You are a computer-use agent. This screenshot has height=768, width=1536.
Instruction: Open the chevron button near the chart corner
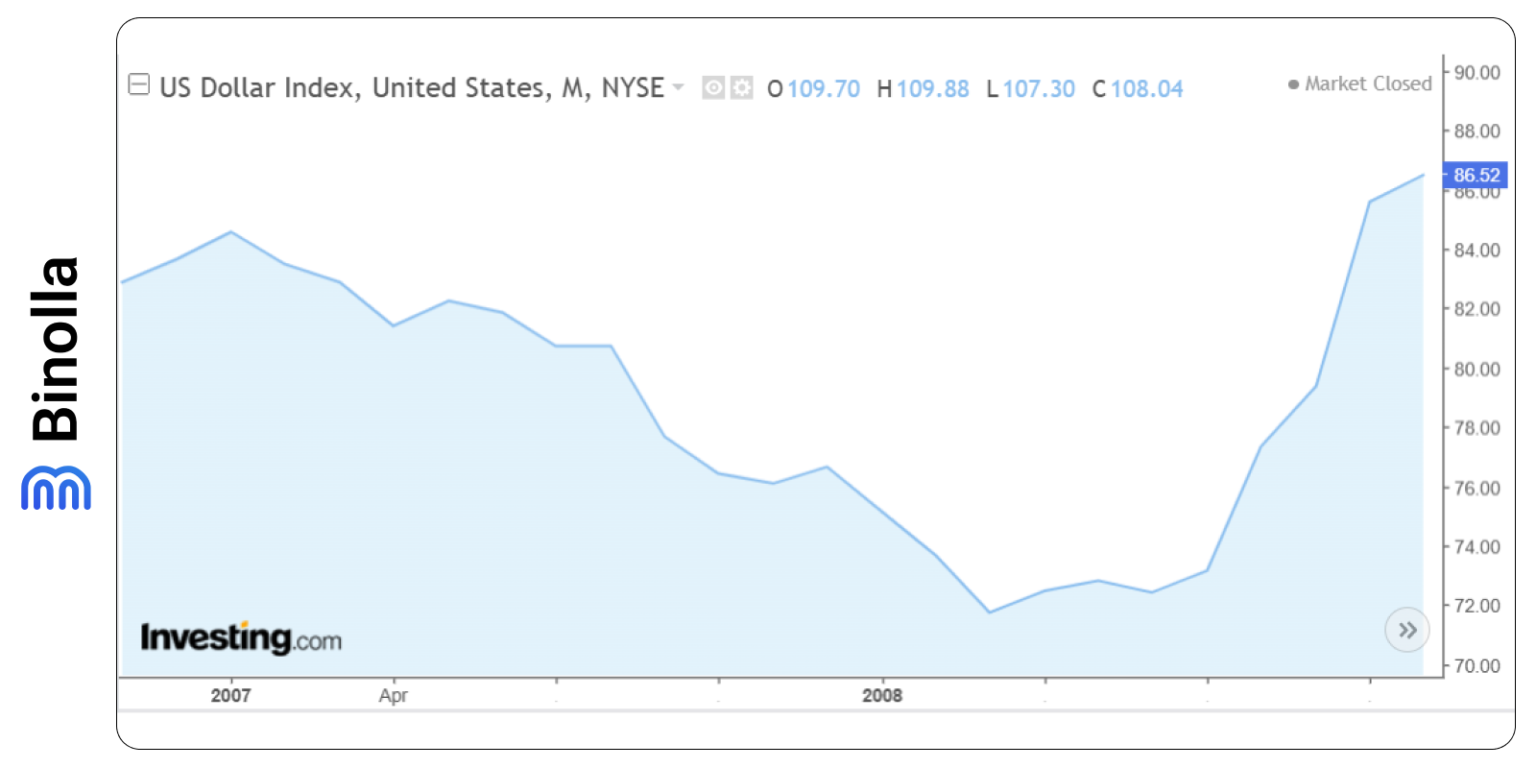(x=1407, y=629)
